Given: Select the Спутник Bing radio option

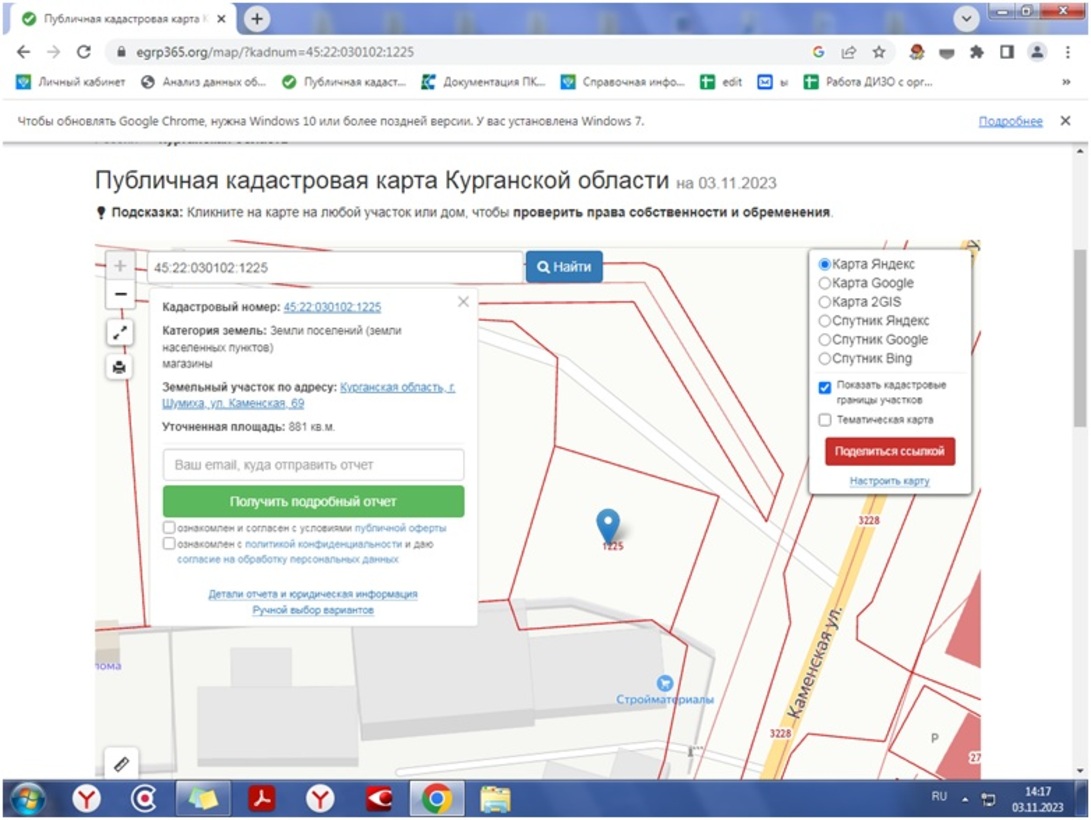Looking at the screenshot, I should point(825,358).
